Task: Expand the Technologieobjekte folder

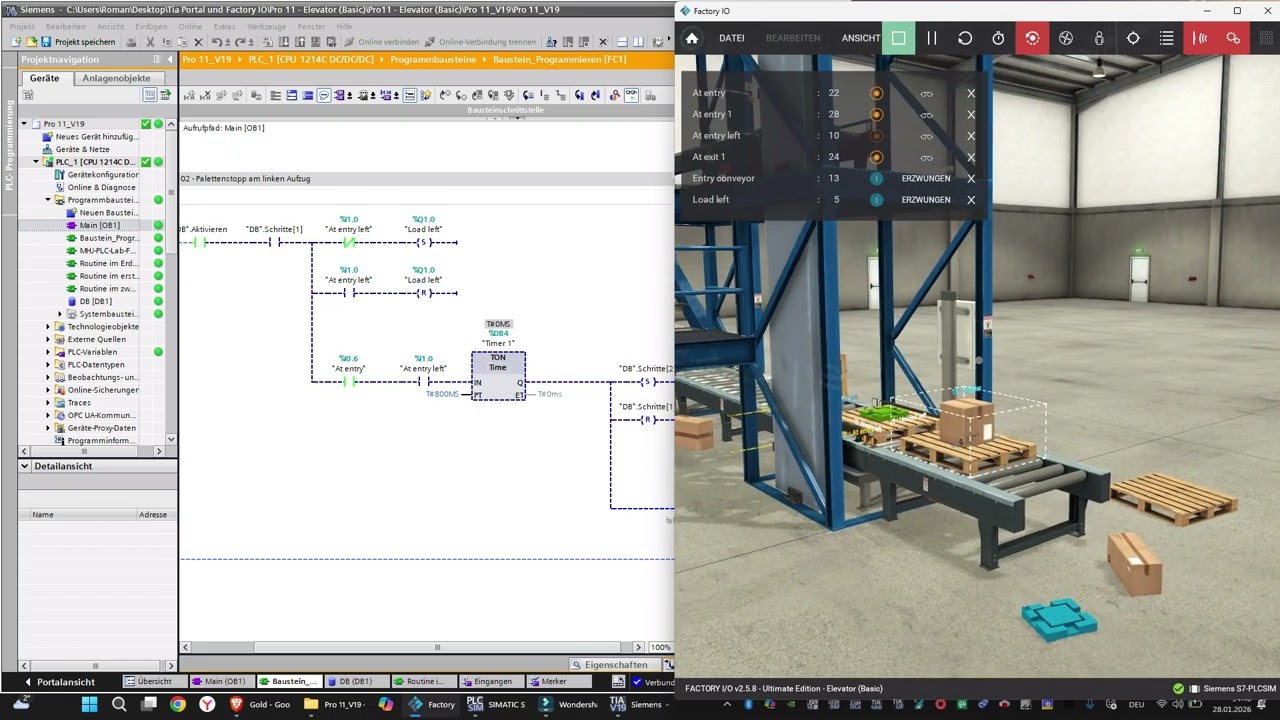Action: 47,327
